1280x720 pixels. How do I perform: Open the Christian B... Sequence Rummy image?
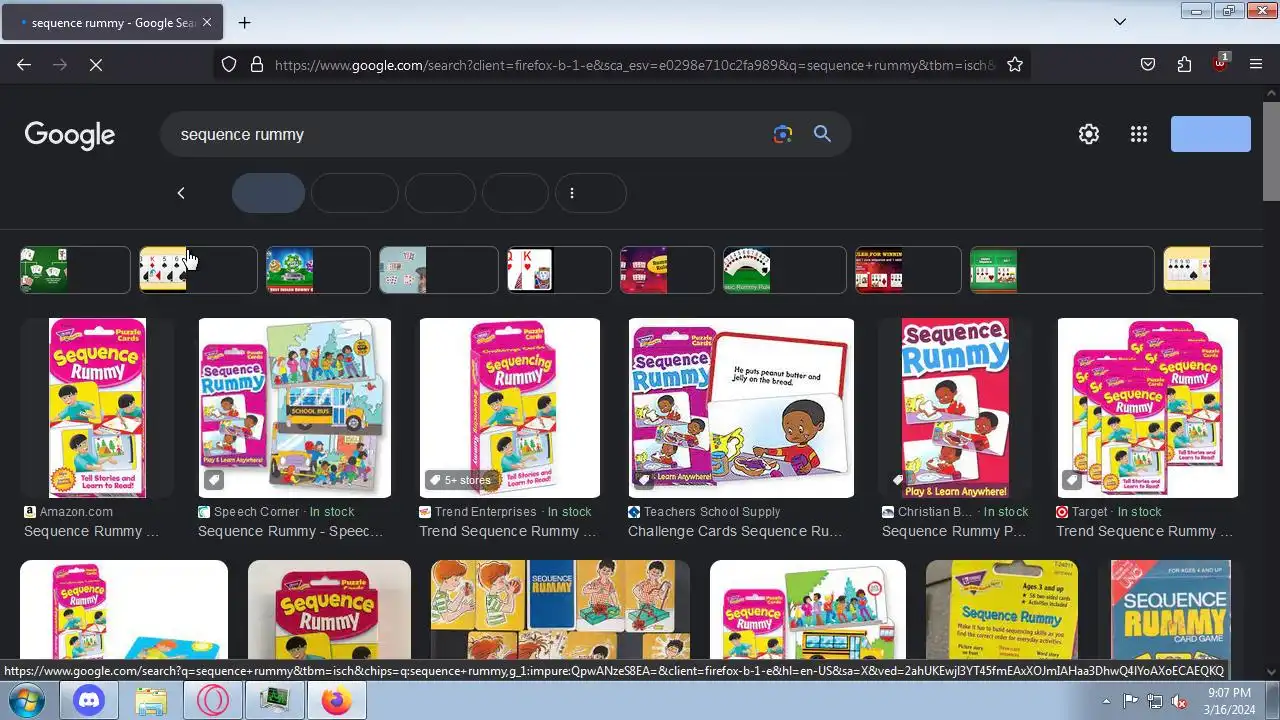click(x=955, y=408)
